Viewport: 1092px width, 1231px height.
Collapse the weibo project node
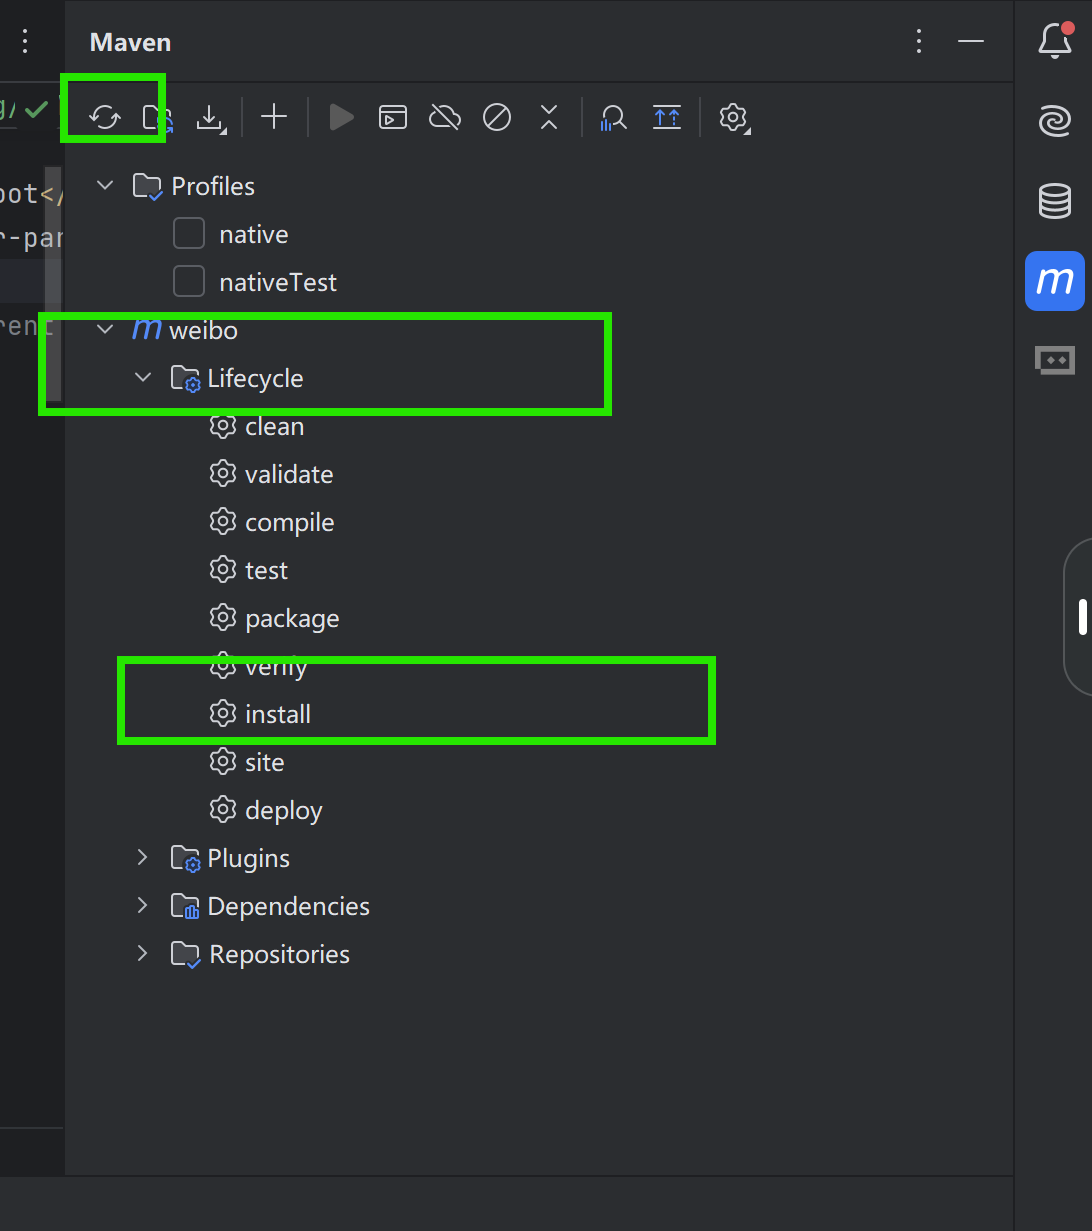[x=105, y=330]
